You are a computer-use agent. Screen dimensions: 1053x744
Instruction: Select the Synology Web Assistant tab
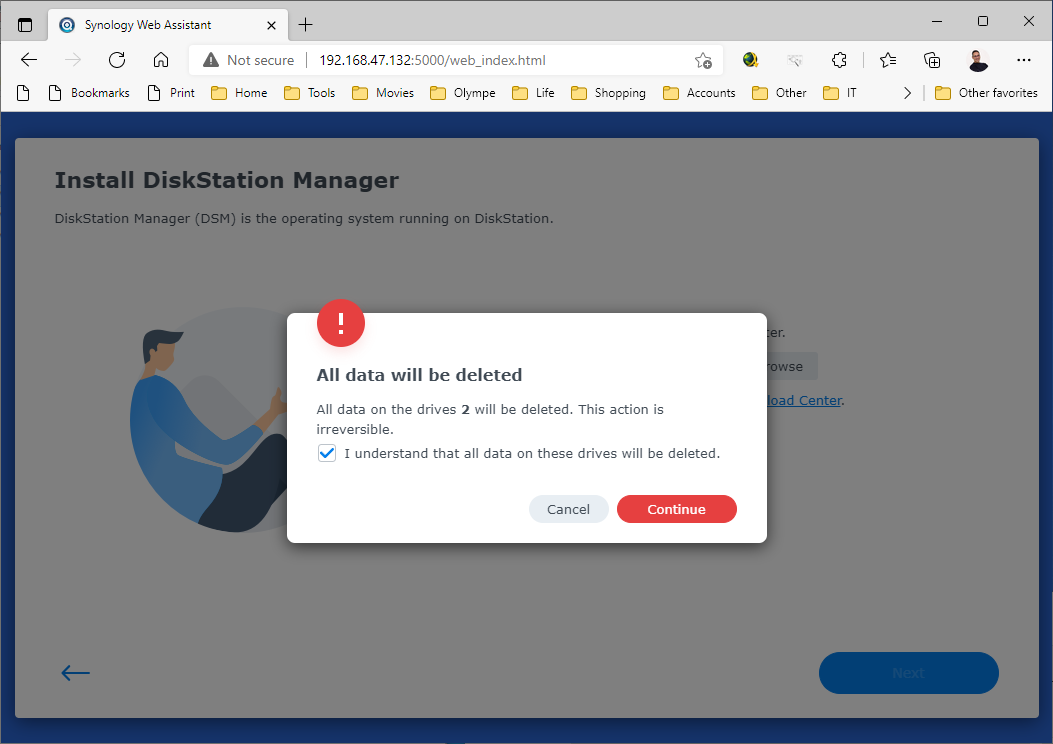tap(168, 25)
